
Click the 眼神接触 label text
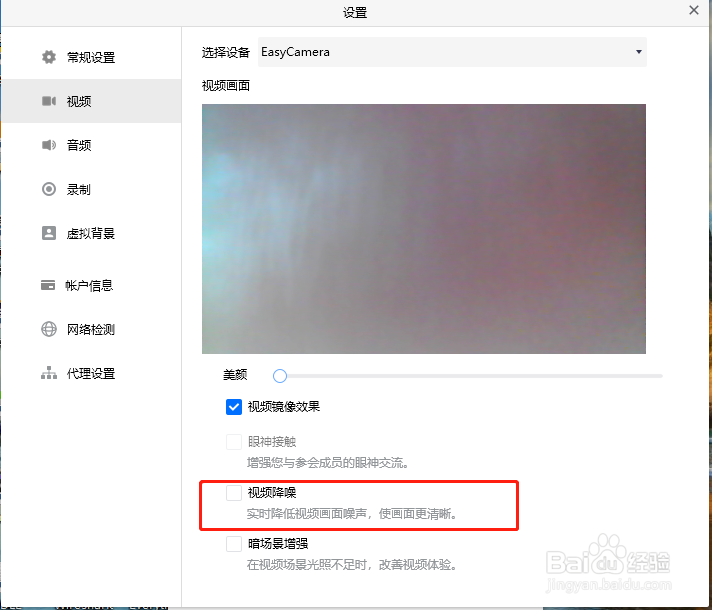tap(272, 441)
